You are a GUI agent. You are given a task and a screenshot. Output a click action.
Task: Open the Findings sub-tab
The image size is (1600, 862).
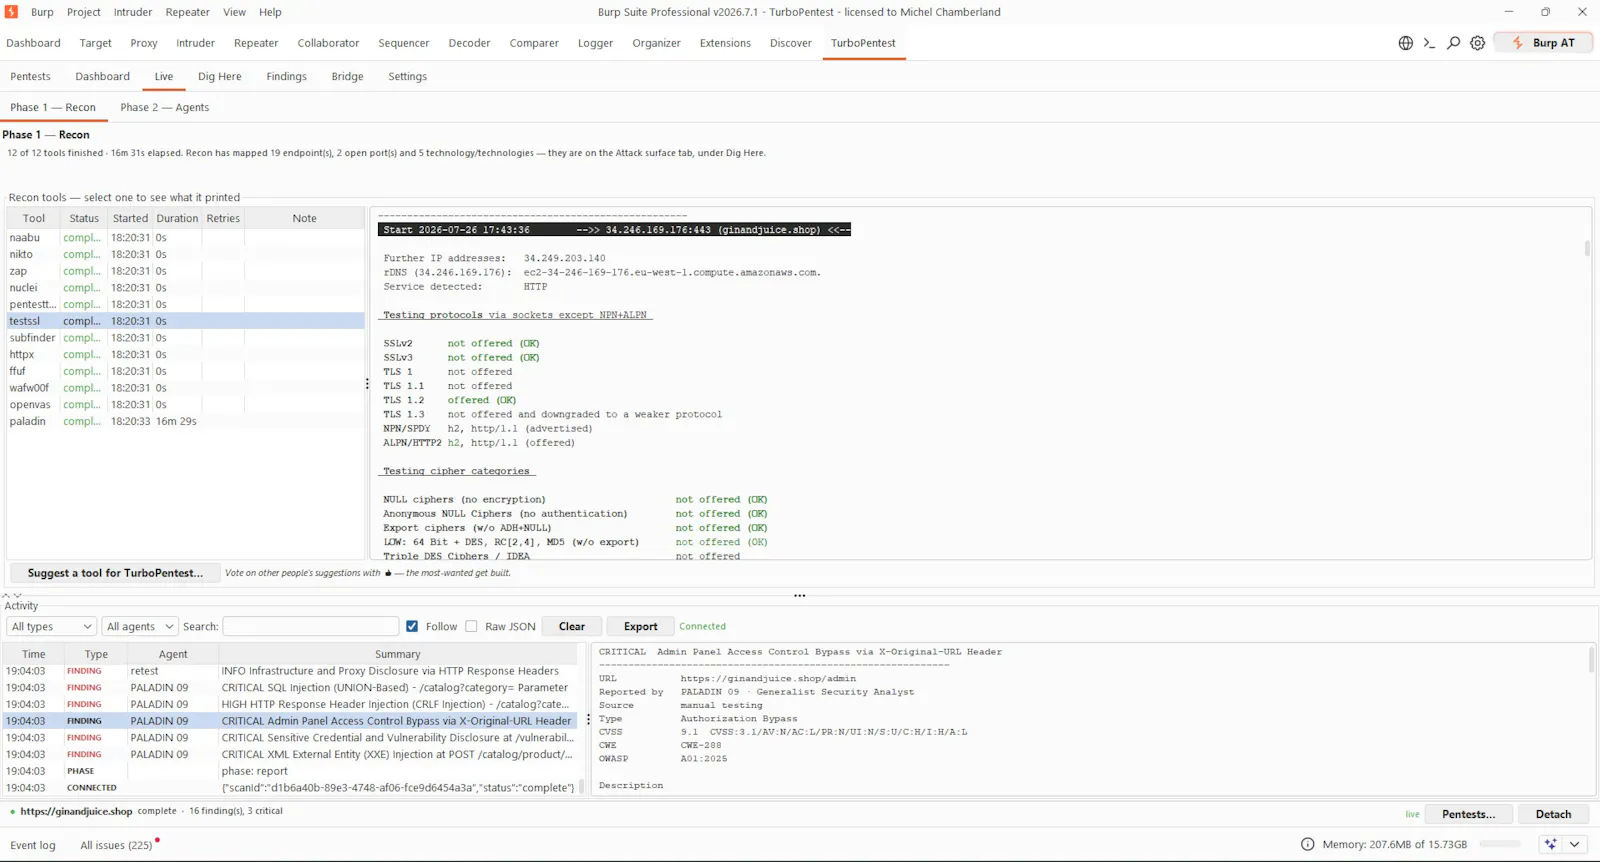[x=287, y=76]
